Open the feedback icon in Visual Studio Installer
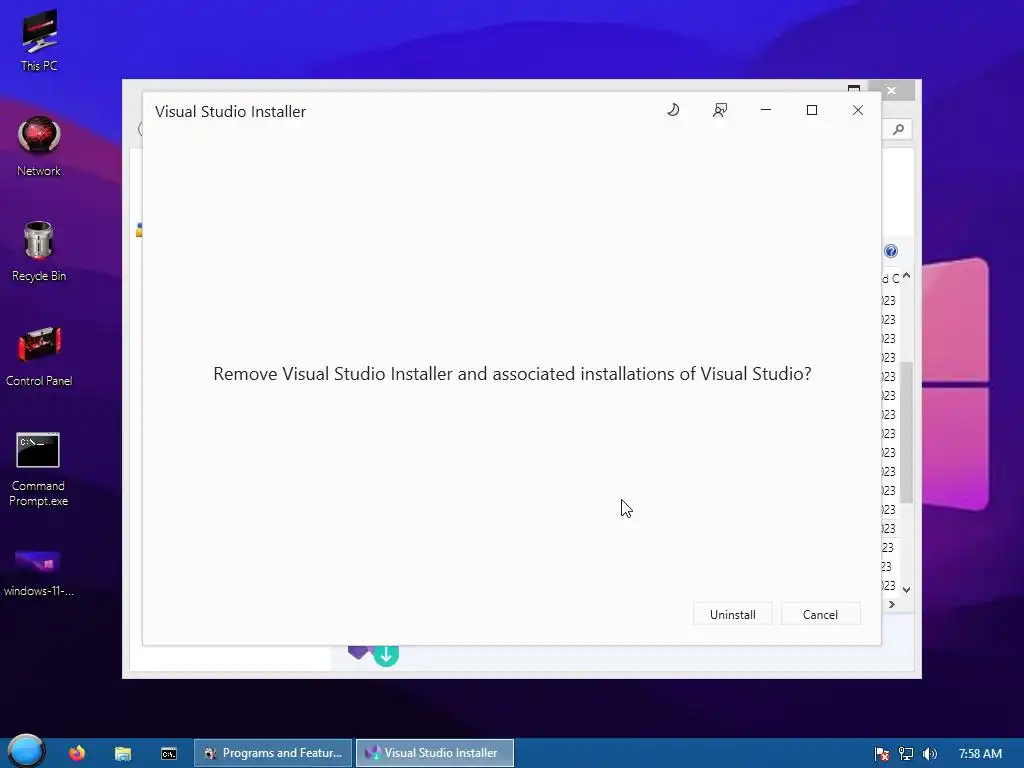Screen dimensions: 1024x768 [720, 110]
